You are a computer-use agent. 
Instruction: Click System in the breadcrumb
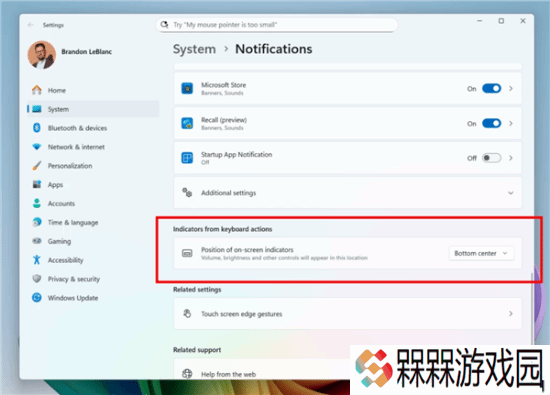click(x=194, y=49)
